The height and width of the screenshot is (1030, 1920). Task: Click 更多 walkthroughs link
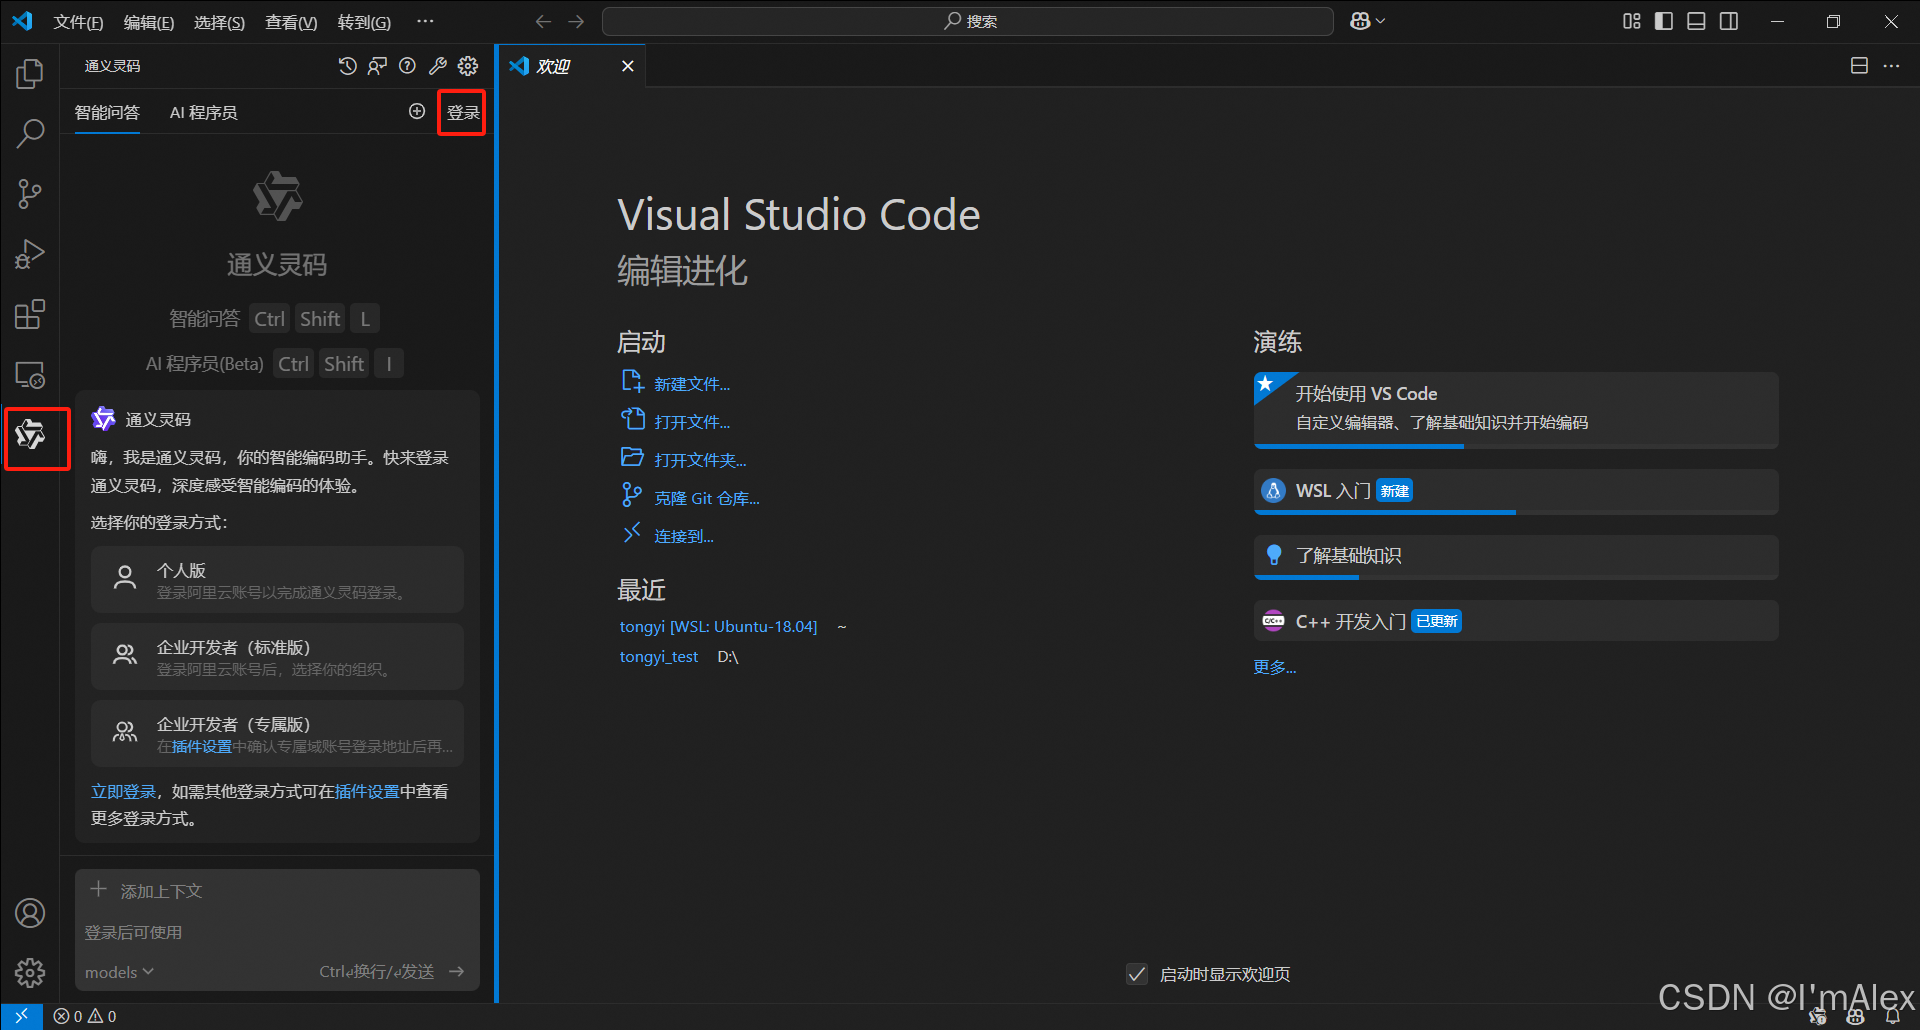coord(1275,667)
